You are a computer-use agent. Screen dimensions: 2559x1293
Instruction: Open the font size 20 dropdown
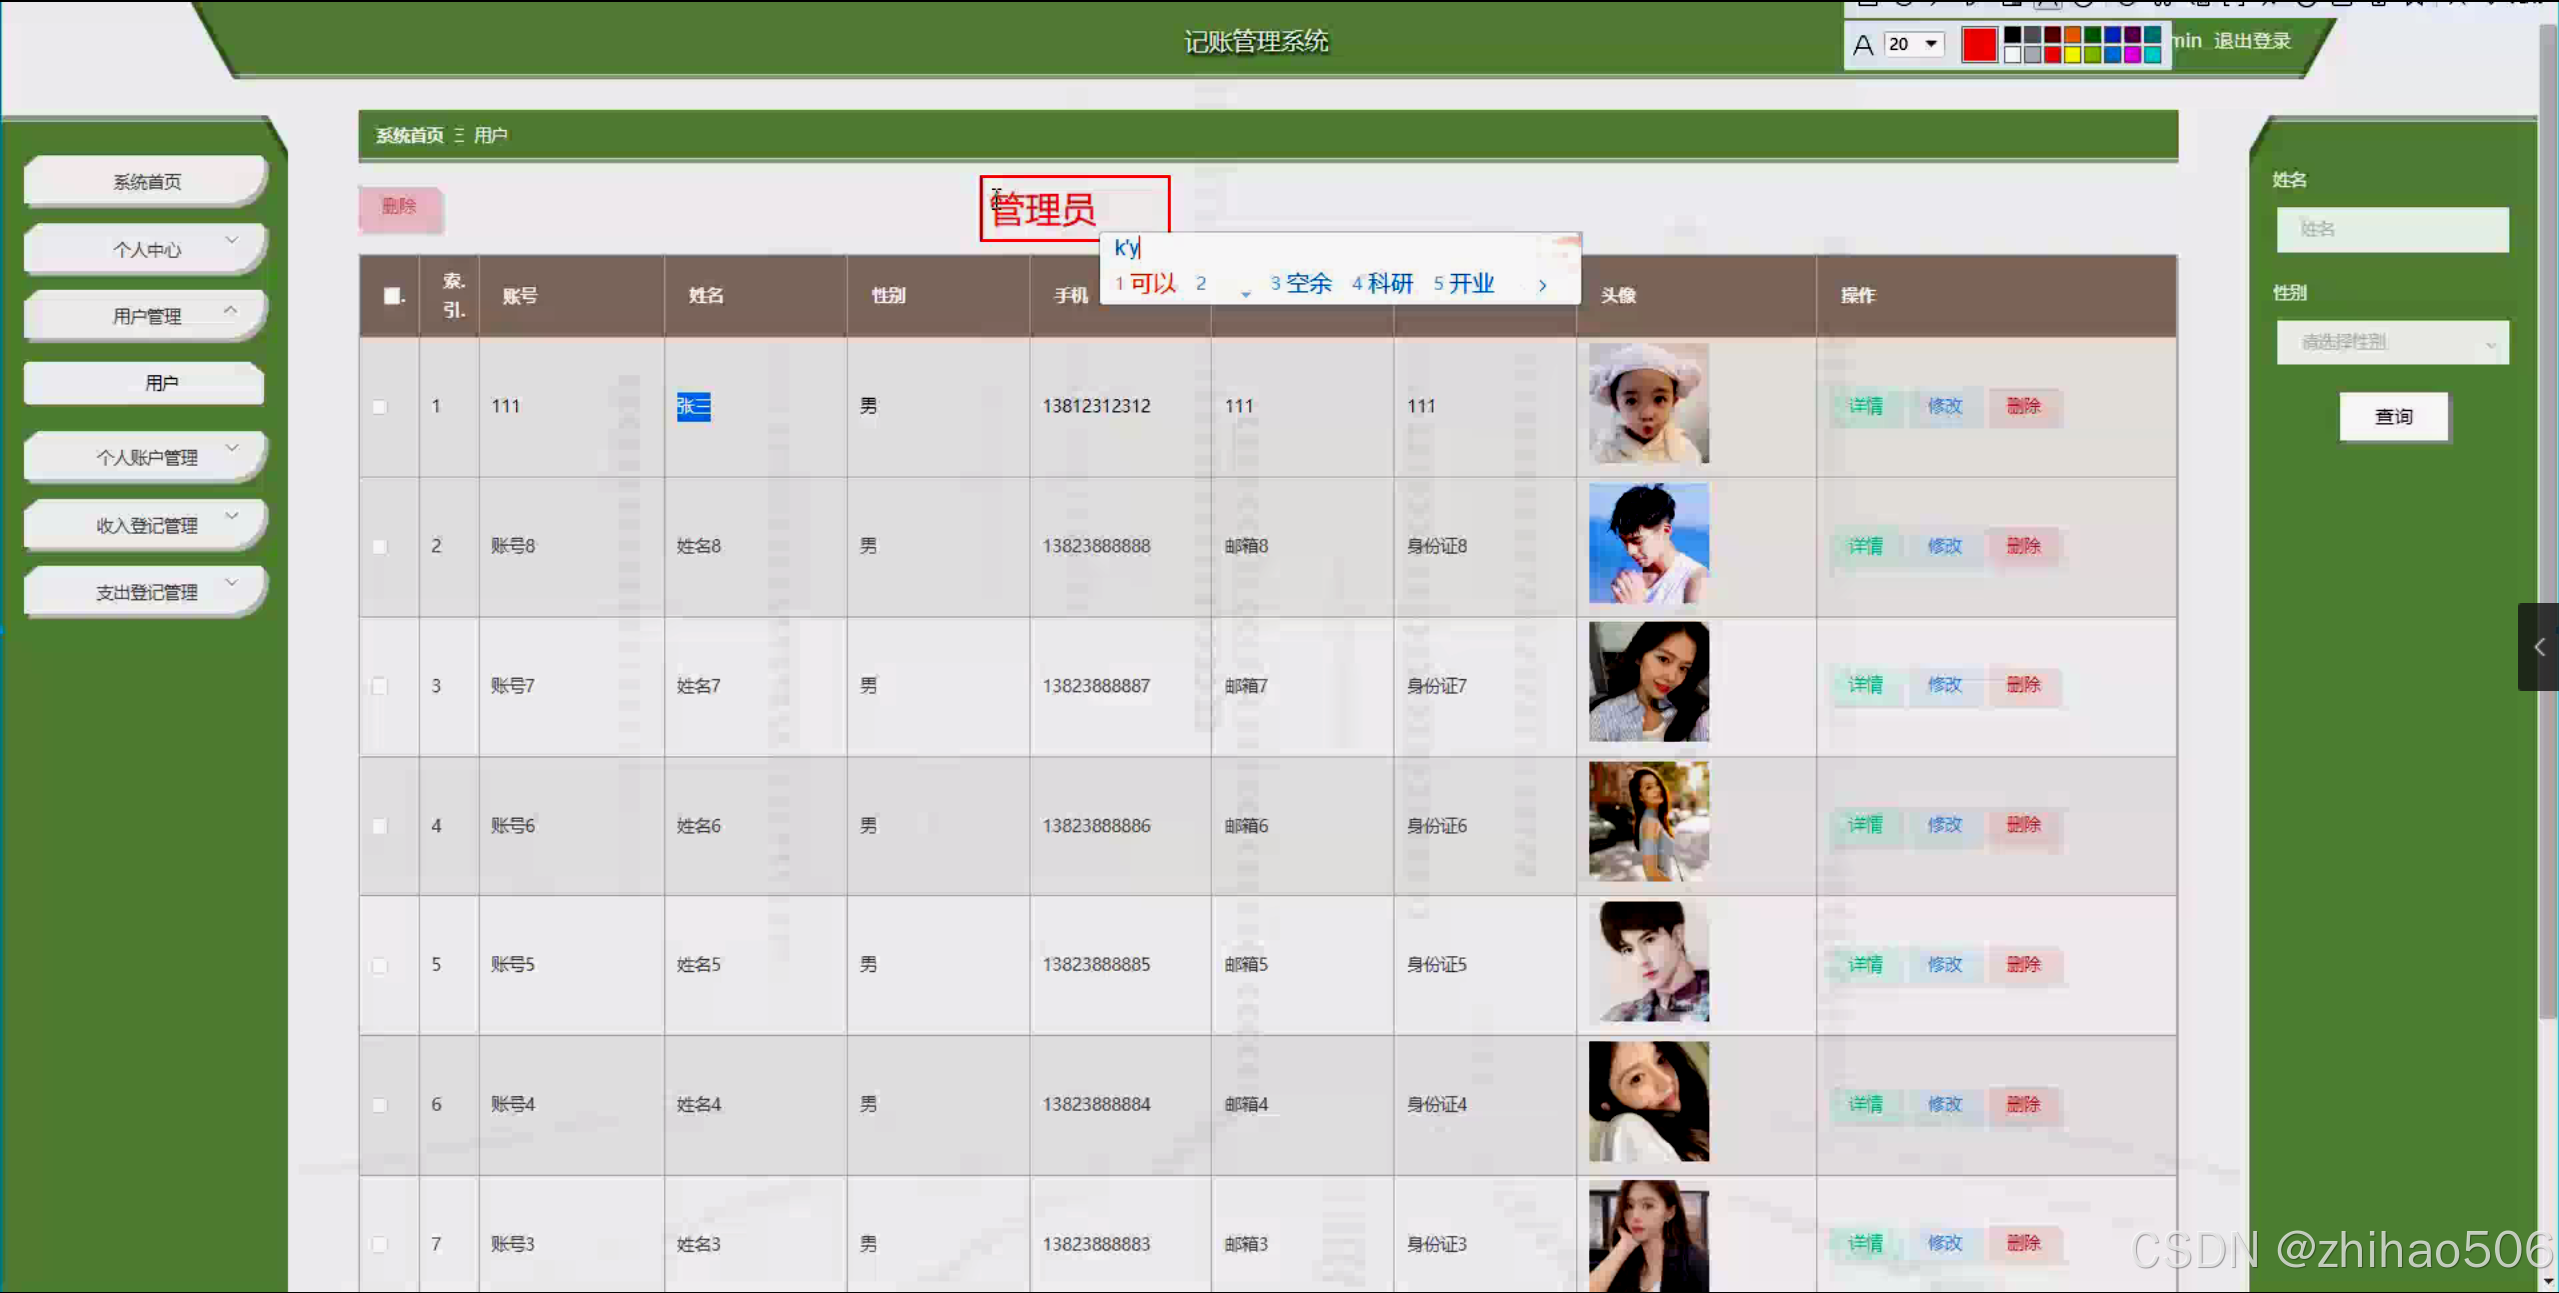point(1931,44)
